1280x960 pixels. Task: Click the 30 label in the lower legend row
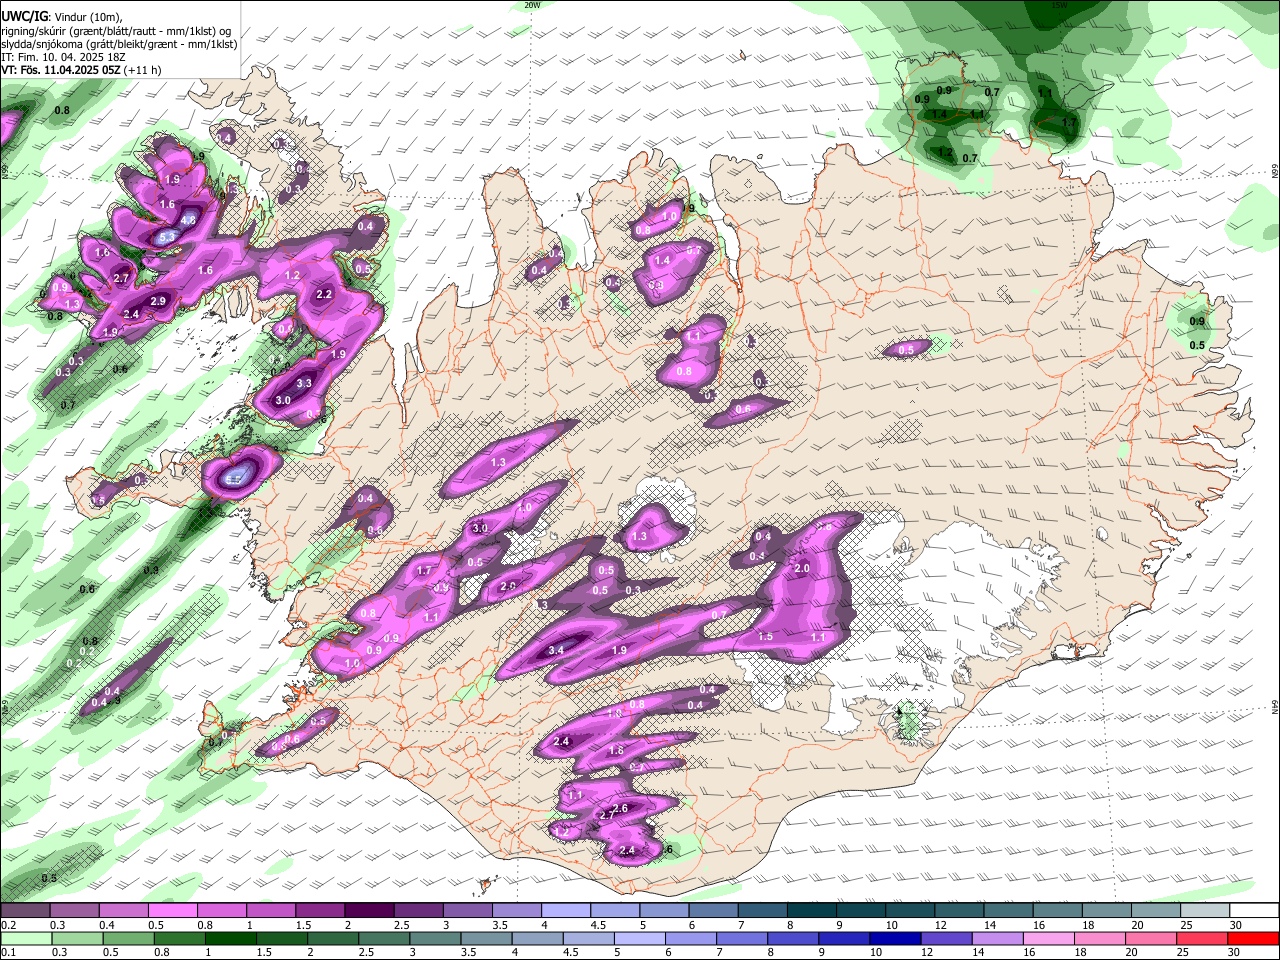pyautogui.click(x=1234, y=952)
